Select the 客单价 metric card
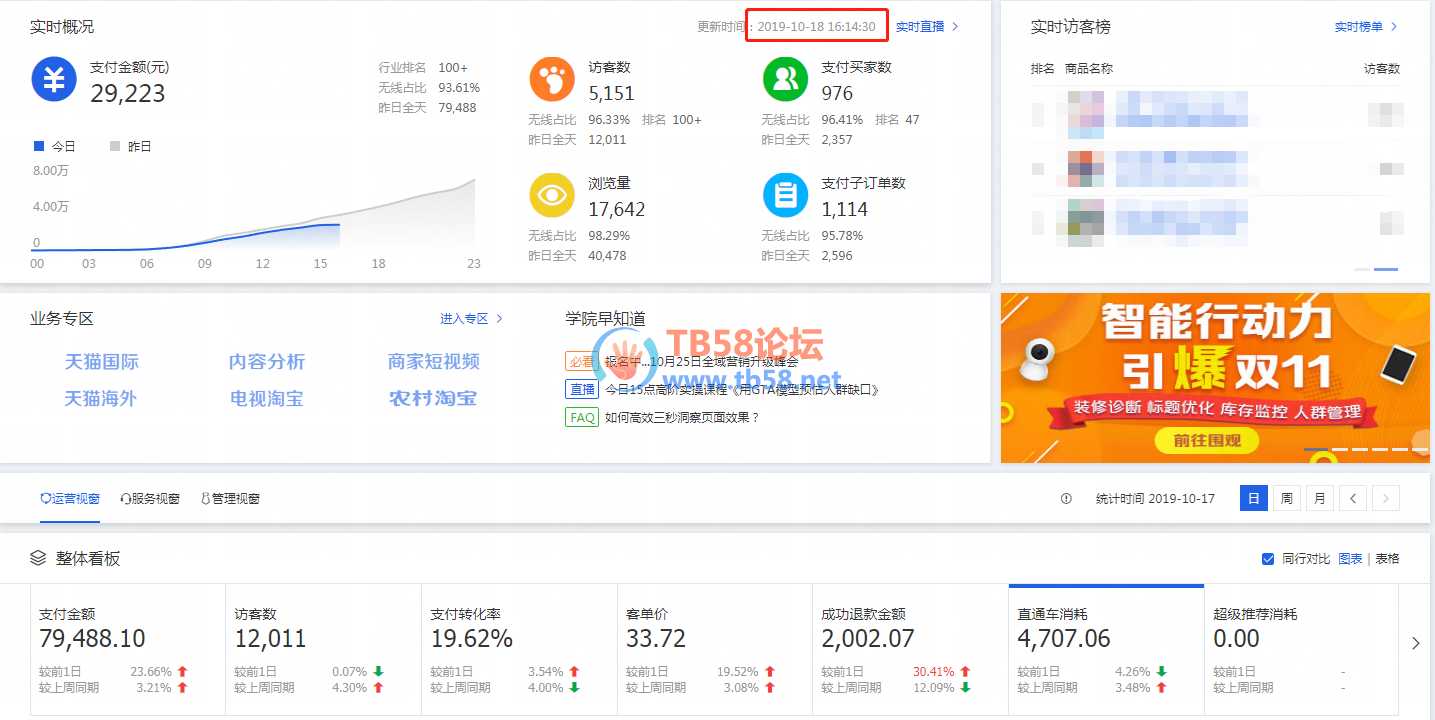Viewport: 1435px width, 720px height. click(715, 650)
